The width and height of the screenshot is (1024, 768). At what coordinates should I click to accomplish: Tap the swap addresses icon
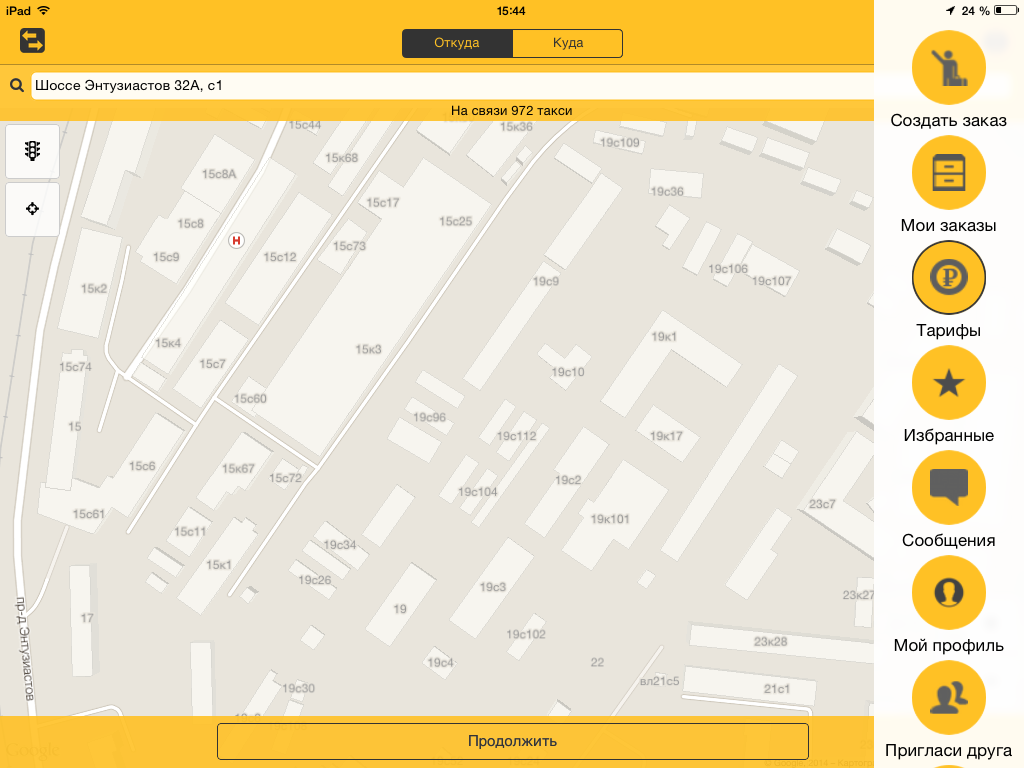click(x=32, y=40)
